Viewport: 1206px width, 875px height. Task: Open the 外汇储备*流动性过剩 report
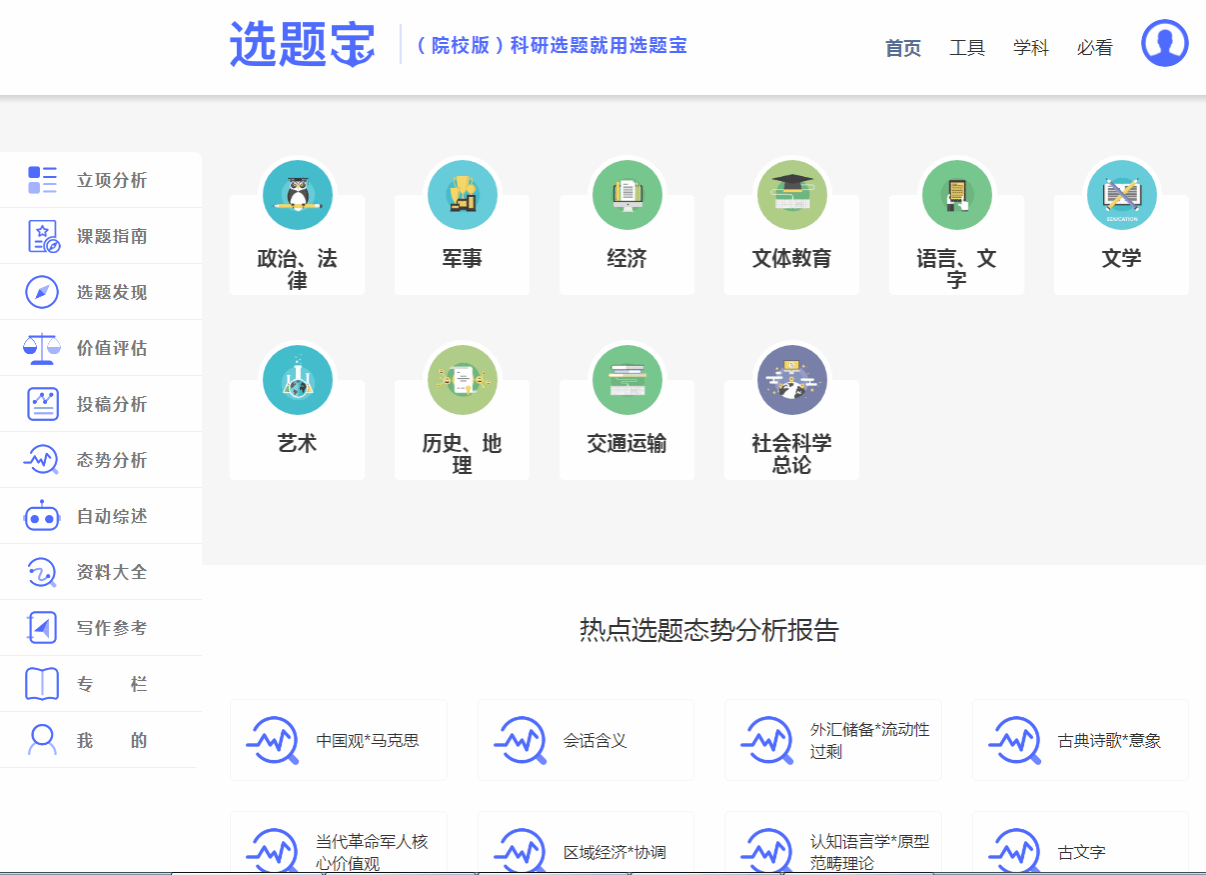833,741
